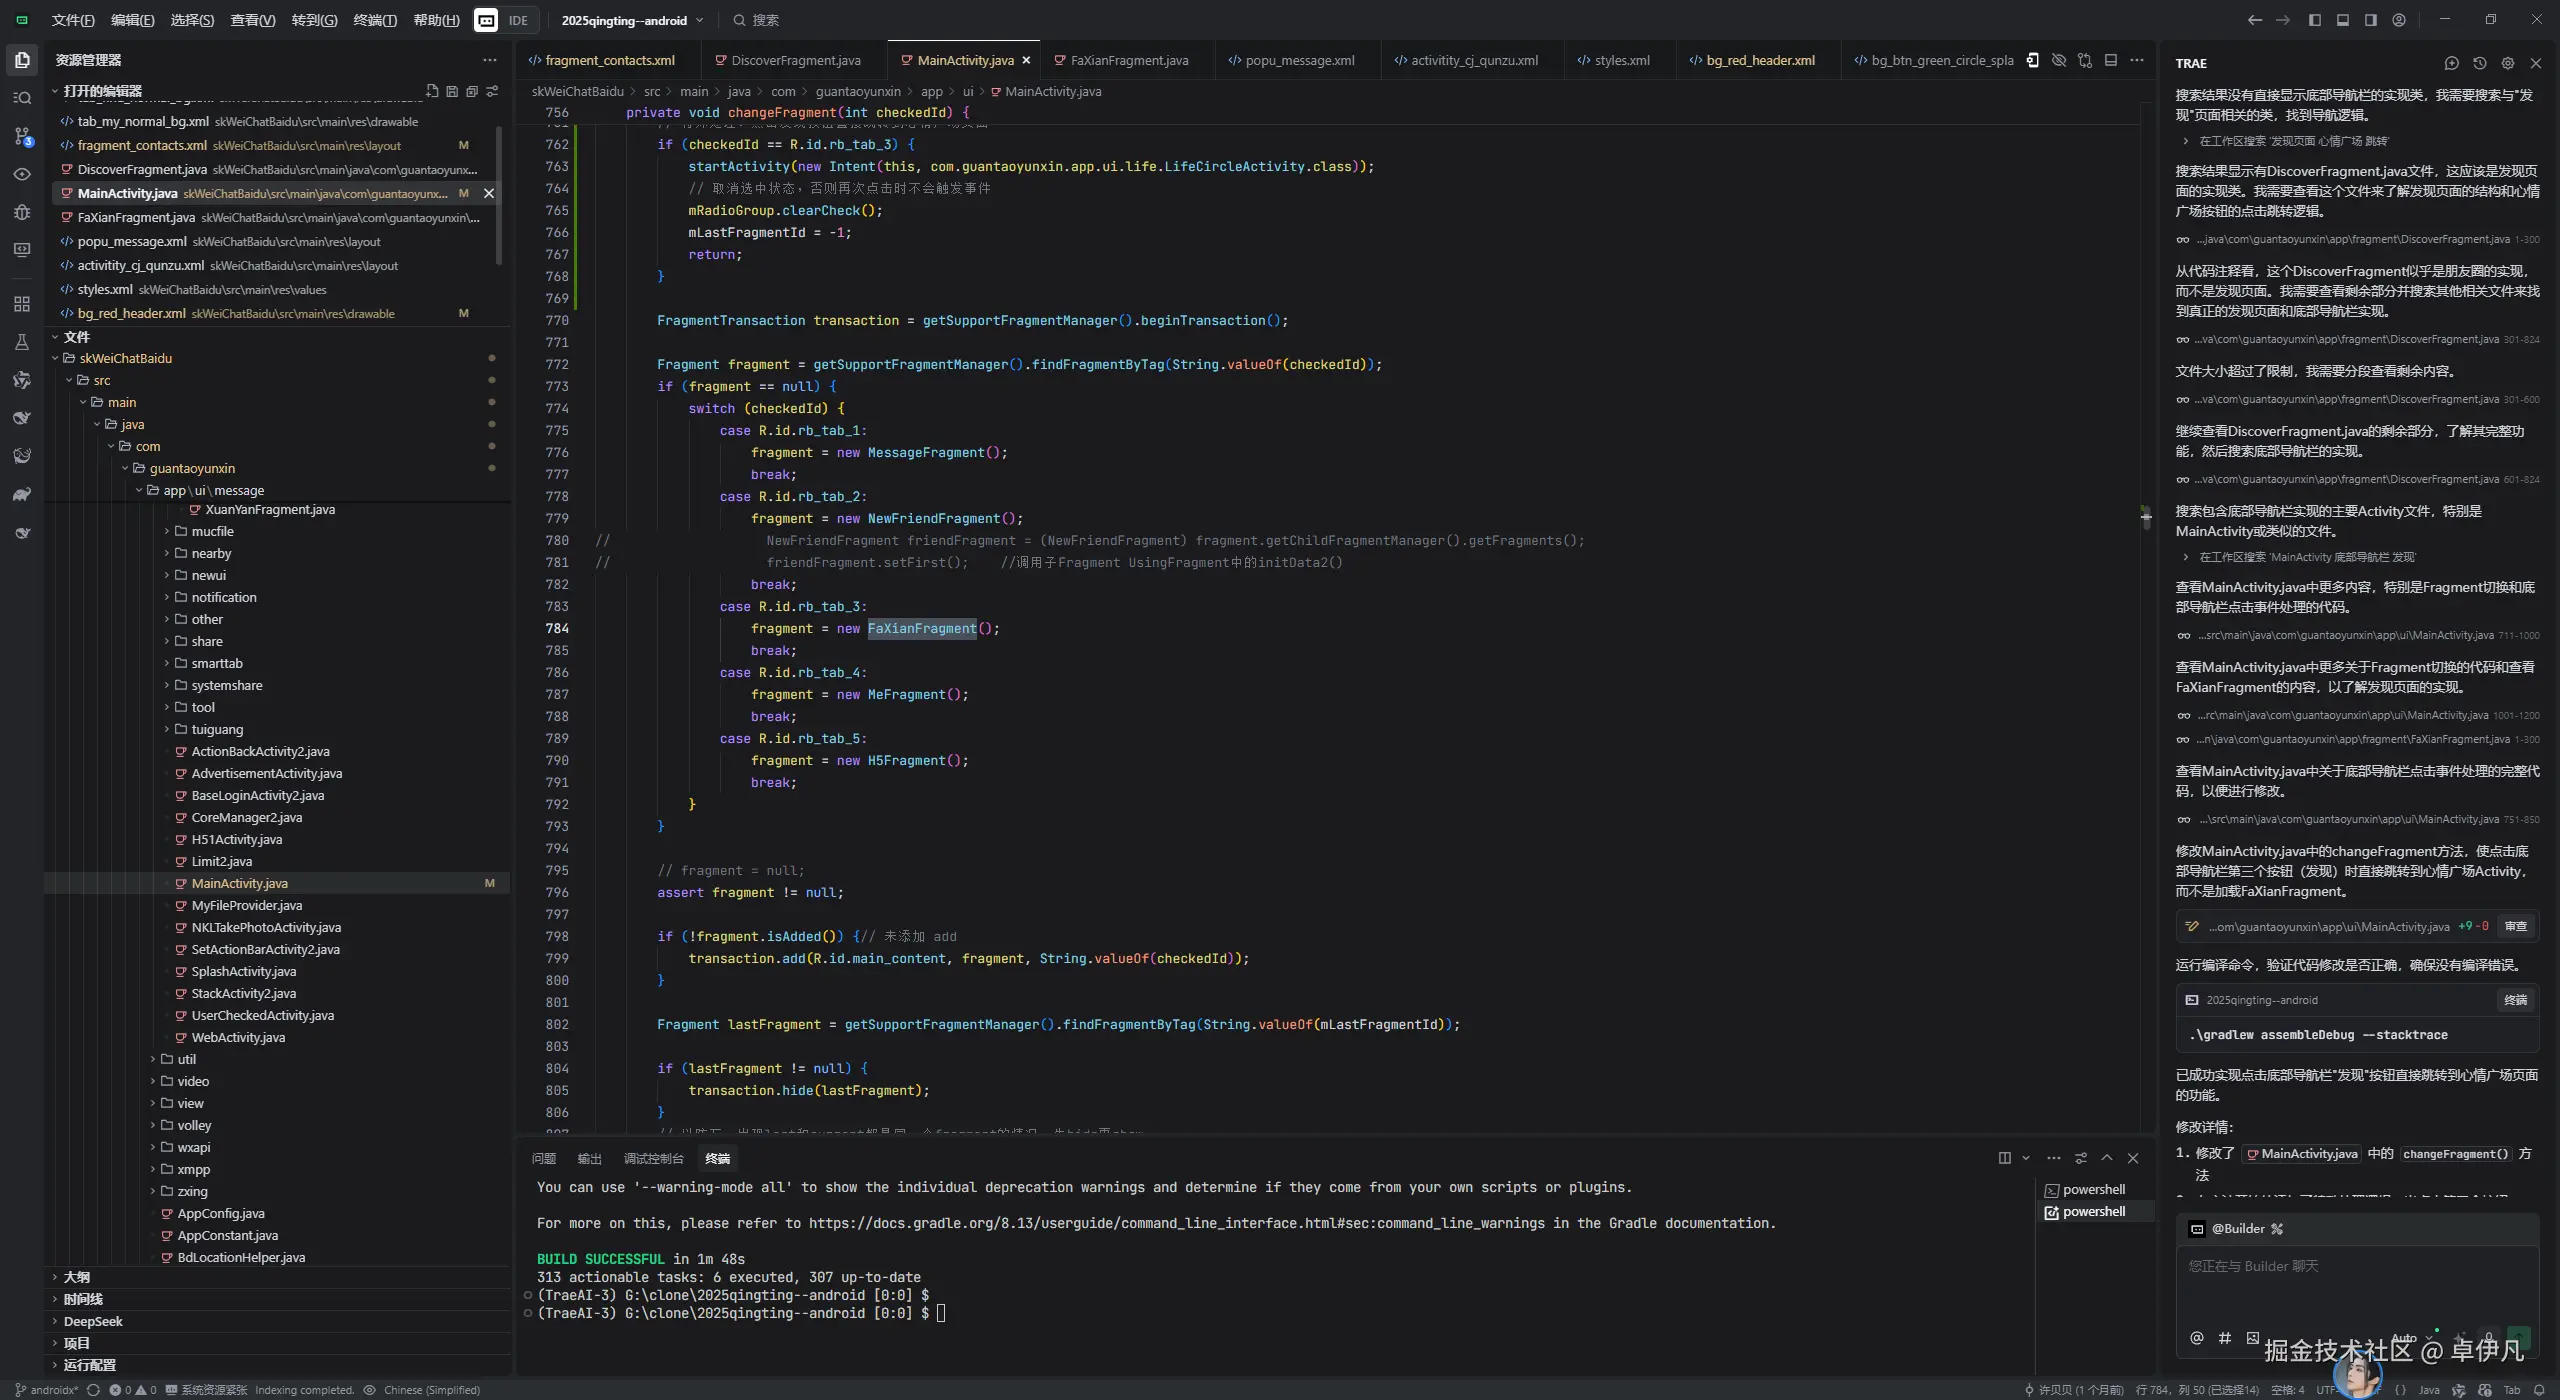The image size is (2560, 1400).
Task: Toggle primary side bar visibility
Action: [x=2314, y=20]
